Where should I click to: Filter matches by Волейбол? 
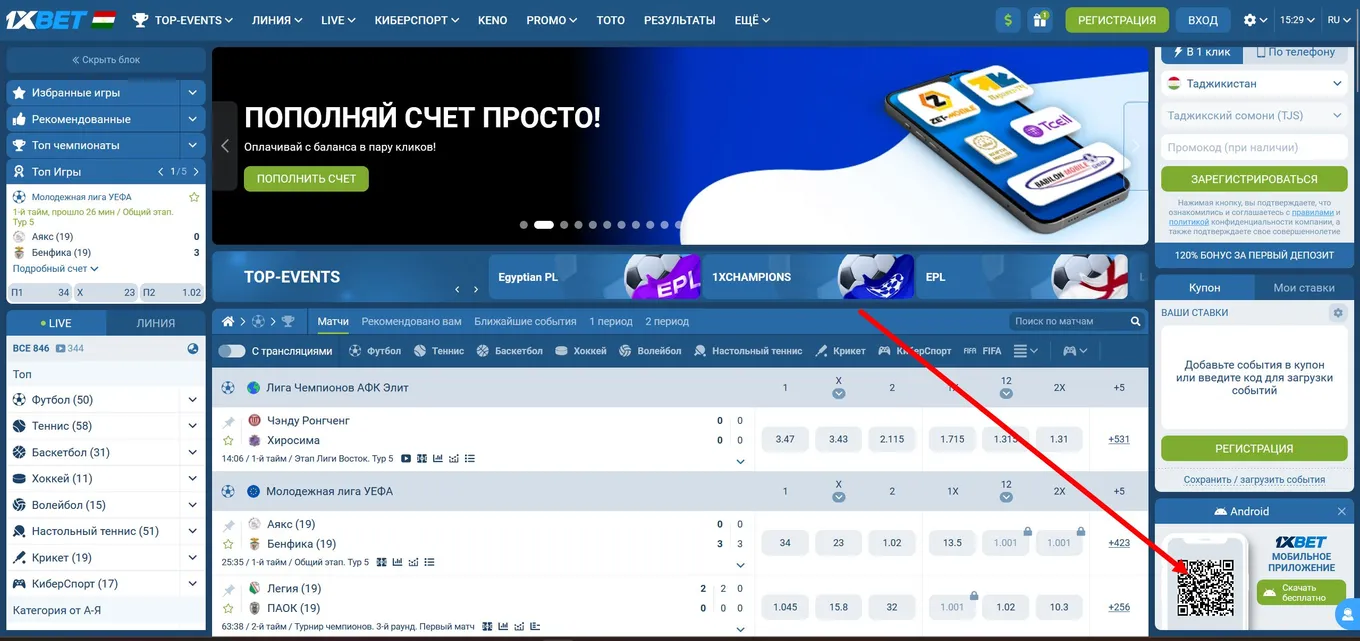click(x=650, y=351)
